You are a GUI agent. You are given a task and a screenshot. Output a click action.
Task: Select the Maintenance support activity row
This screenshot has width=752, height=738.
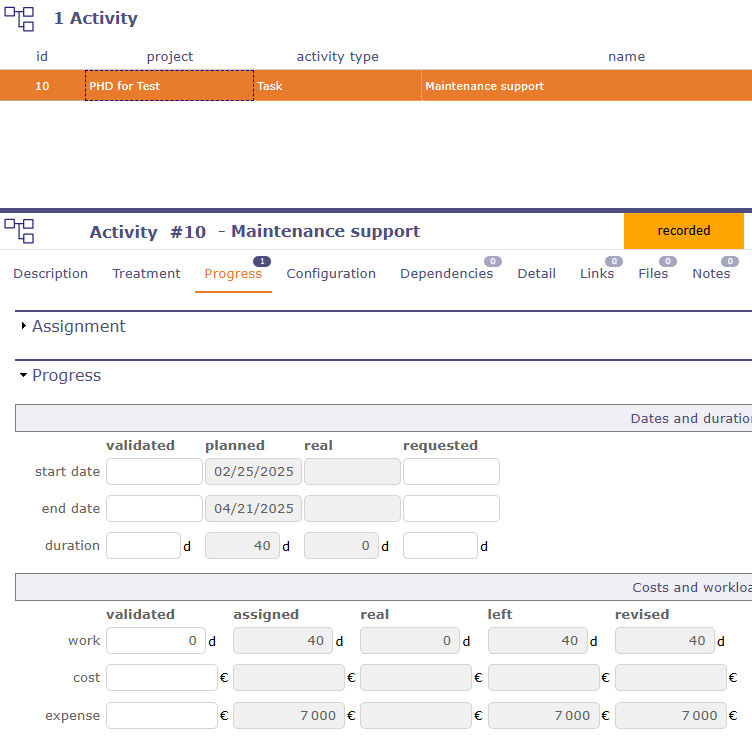[x=484, y=86]
